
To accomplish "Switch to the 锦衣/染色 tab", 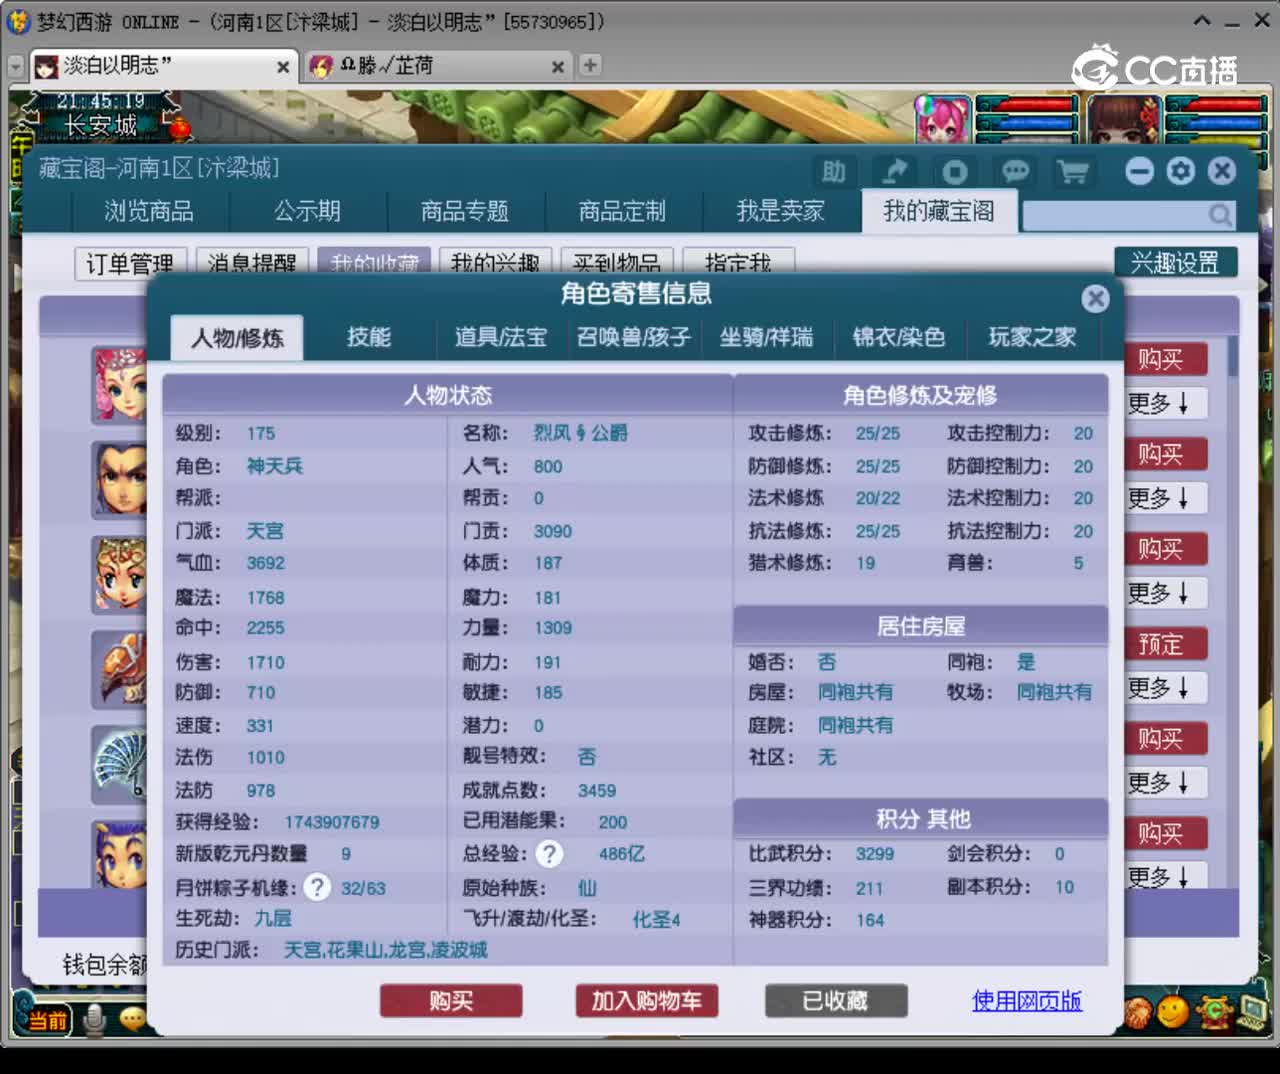I will tap(898, 338).
